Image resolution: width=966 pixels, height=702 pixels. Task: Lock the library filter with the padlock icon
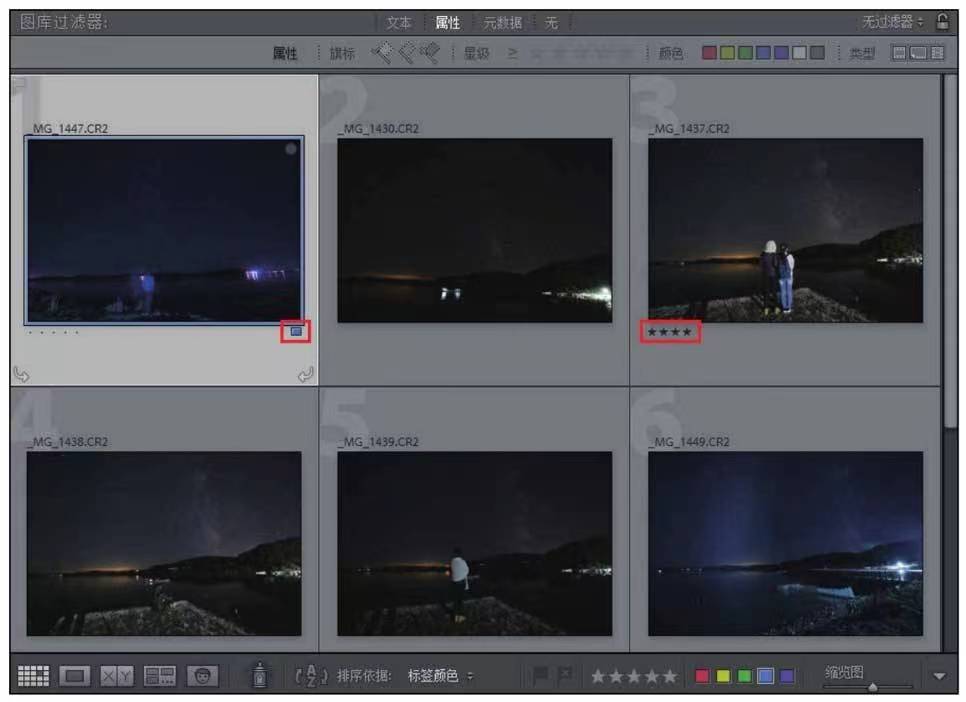[x=943, y=22]
